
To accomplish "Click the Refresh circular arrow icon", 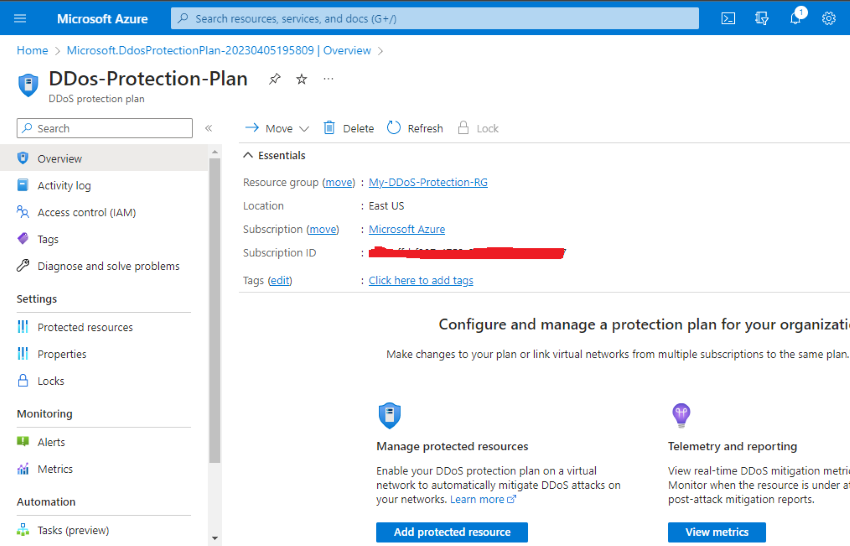I will (x=394, y=128).
